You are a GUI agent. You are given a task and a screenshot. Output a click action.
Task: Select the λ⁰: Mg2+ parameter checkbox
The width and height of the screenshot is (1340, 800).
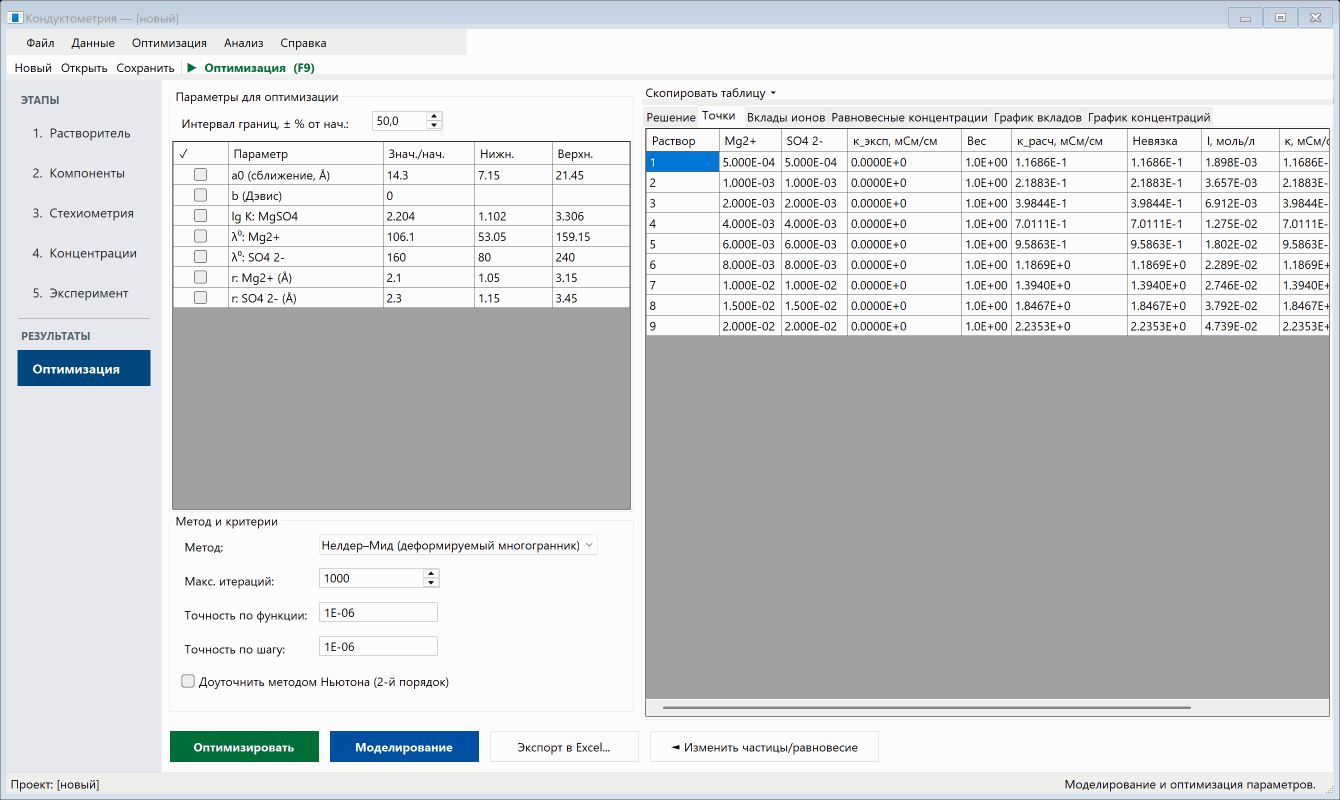[200, 236]
